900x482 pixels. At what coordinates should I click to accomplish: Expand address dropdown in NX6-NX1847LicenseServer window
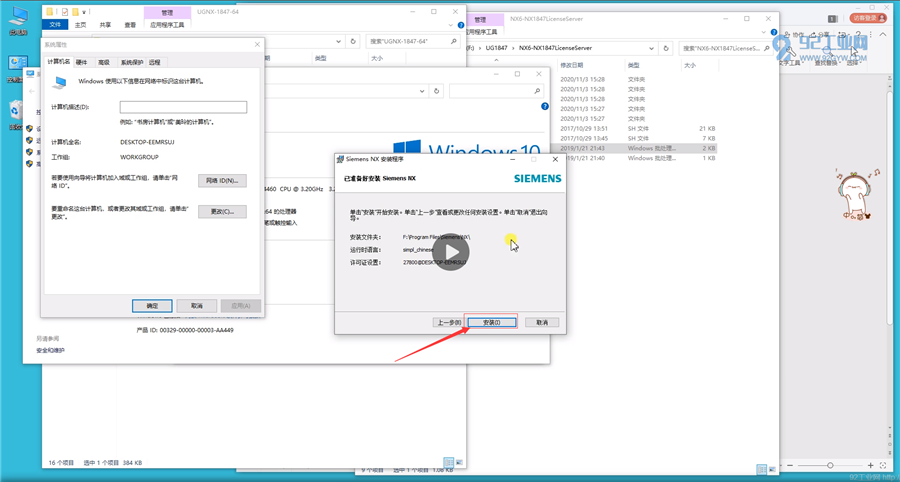[x=651, y=48]
